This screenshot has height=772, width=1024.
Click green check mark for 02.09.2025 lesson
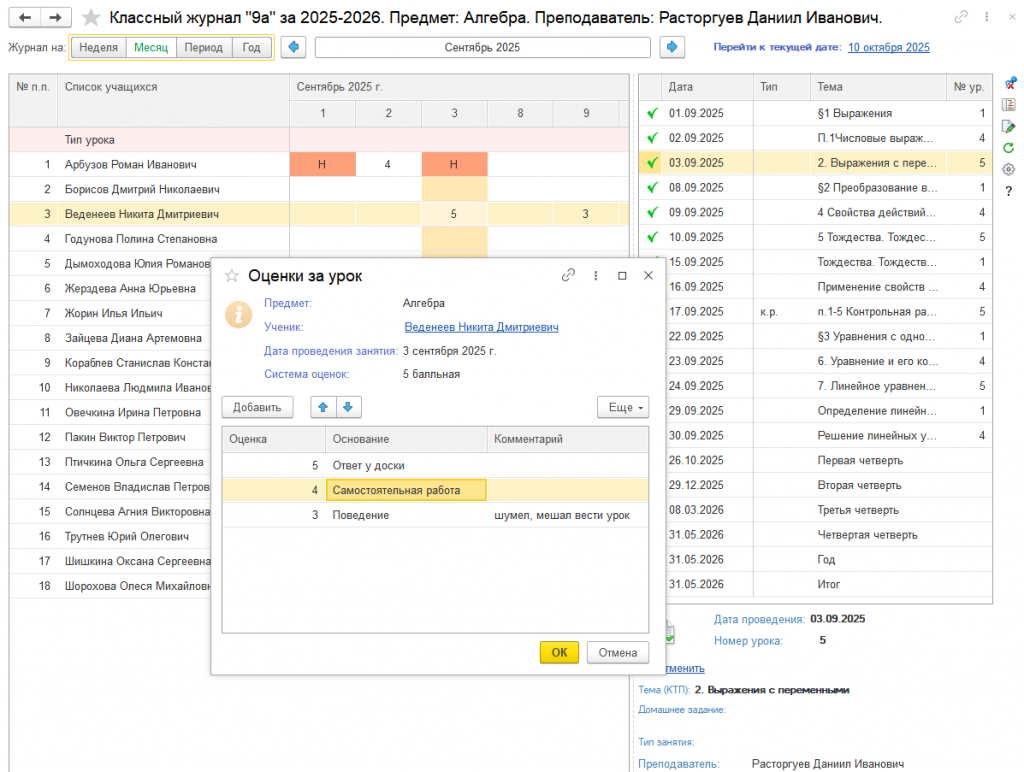pos(652,138)
